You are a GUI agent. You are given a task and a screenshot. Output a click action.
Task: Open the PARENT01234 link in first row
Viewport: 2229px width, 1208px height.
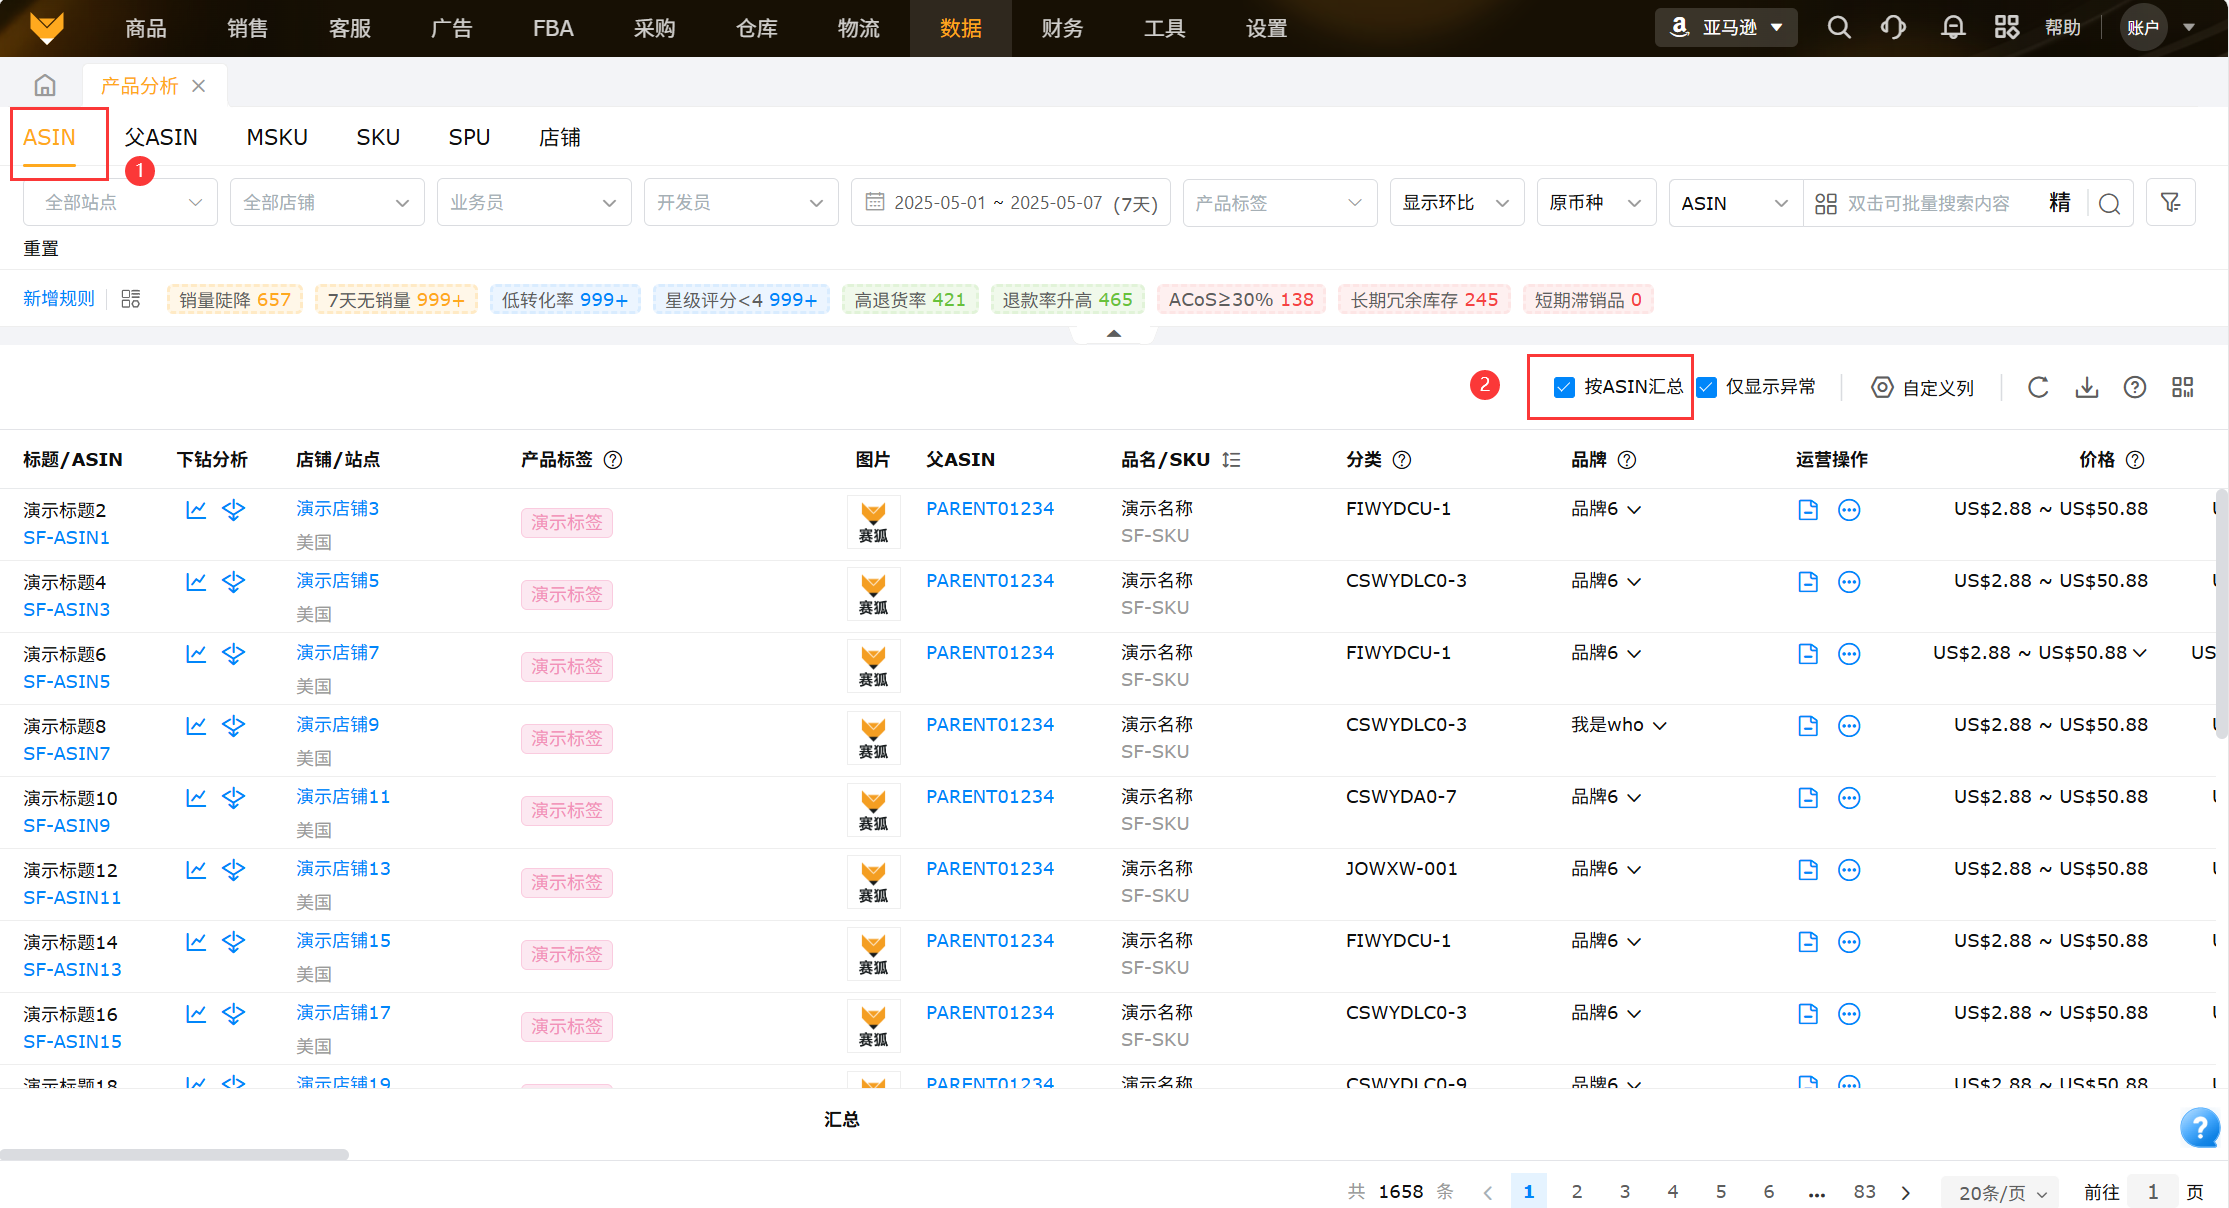pyautogui.click(x=989, y=509)
